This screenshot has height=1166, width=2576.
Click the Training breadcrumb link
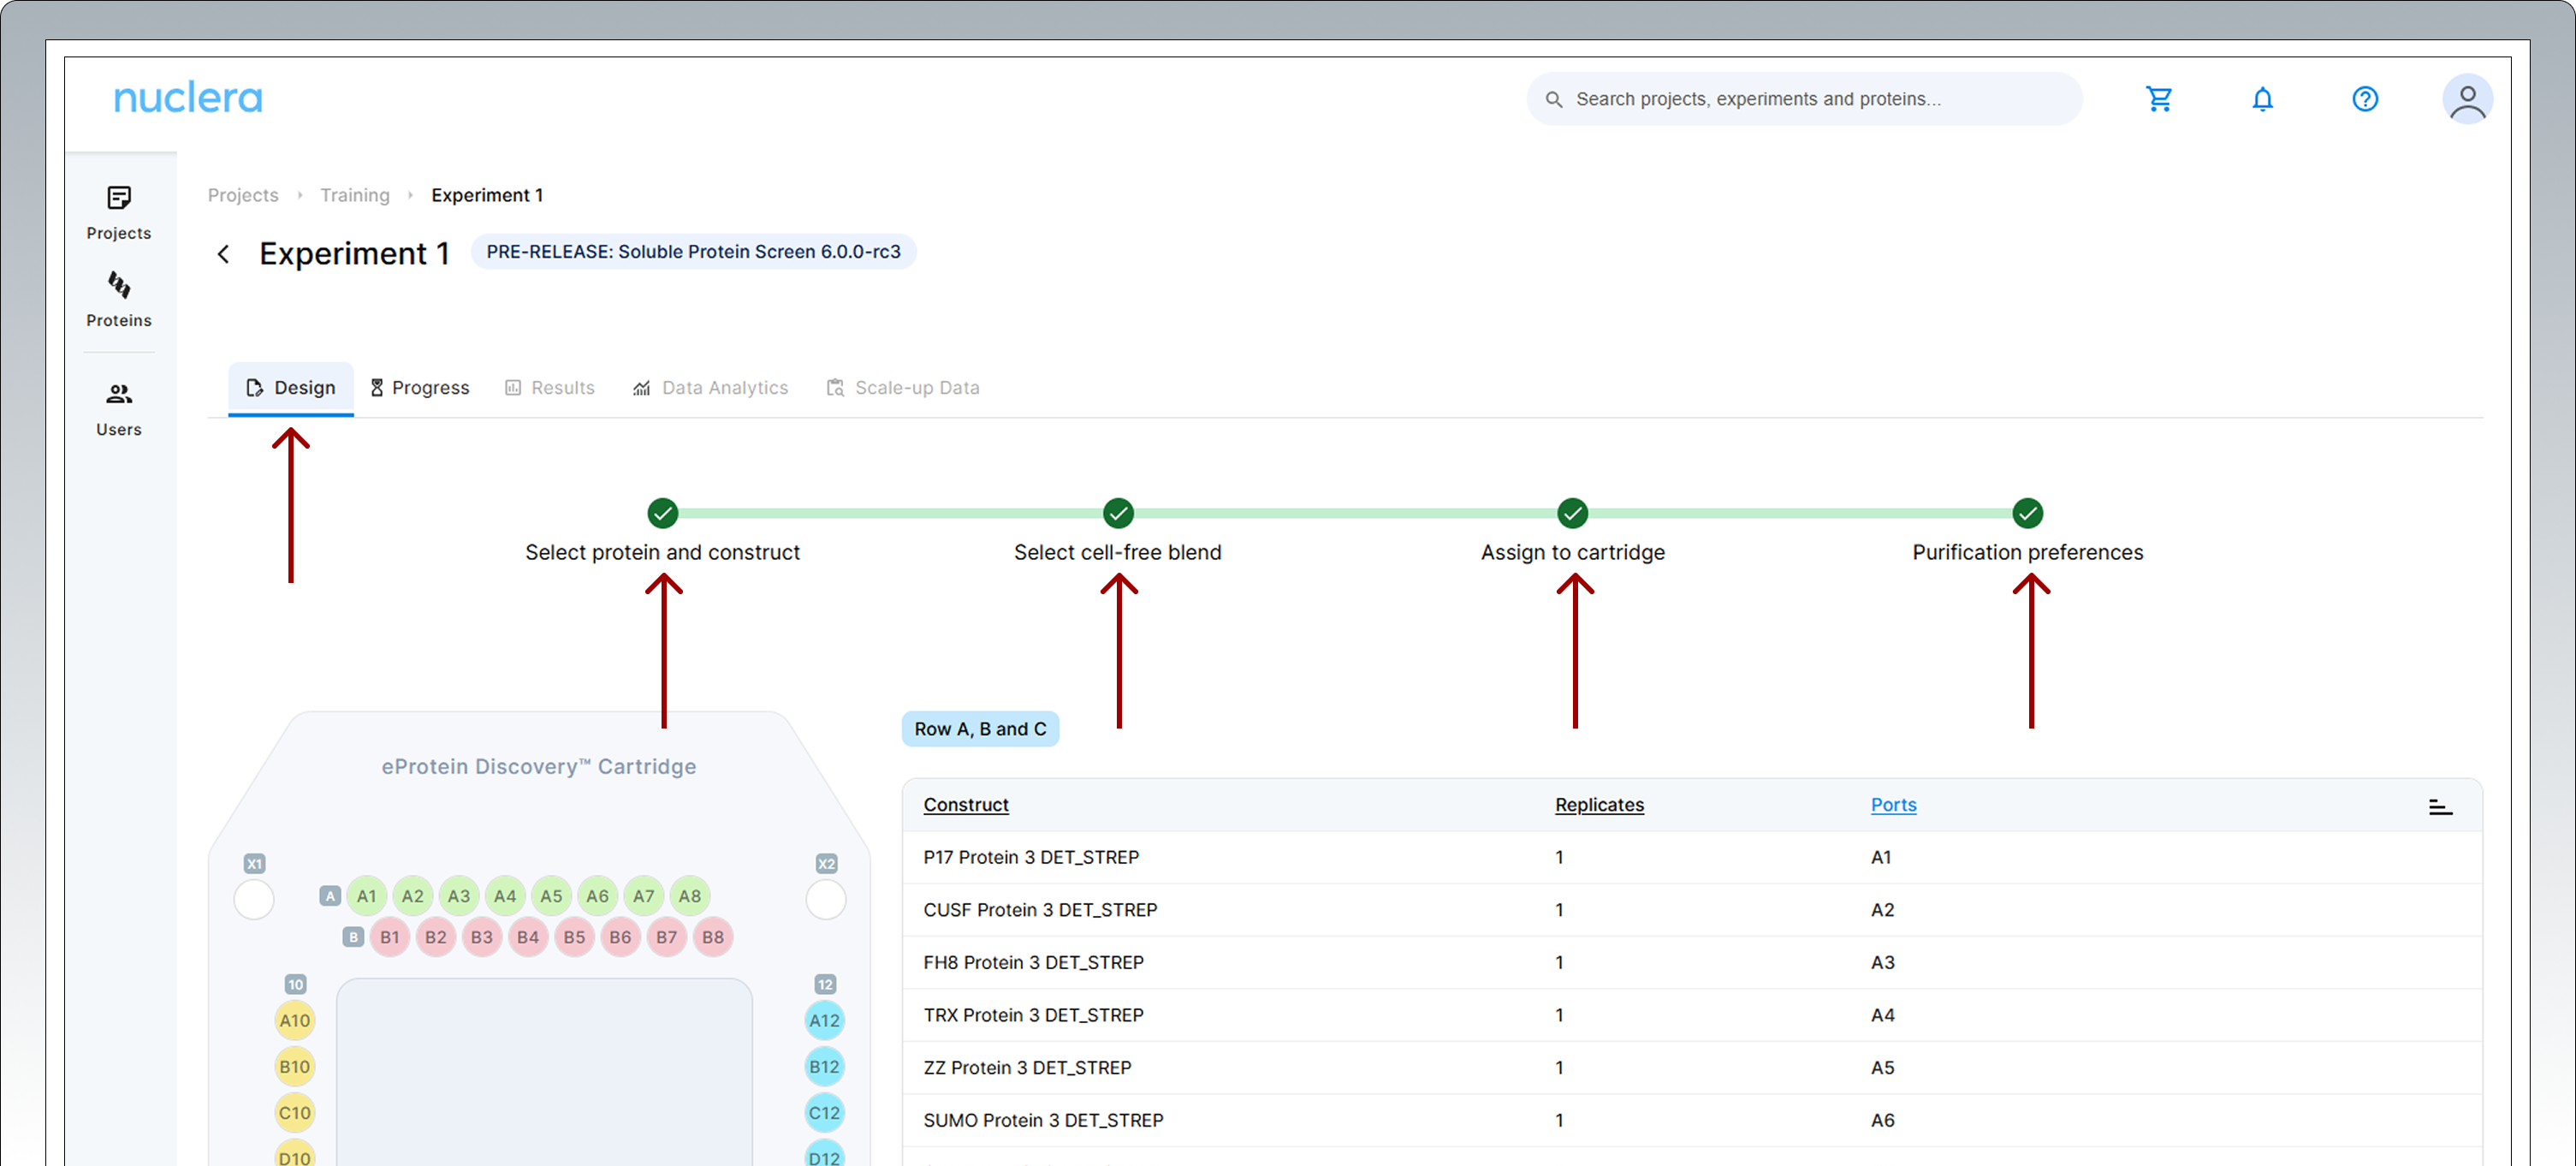click(x=355, y=195)
